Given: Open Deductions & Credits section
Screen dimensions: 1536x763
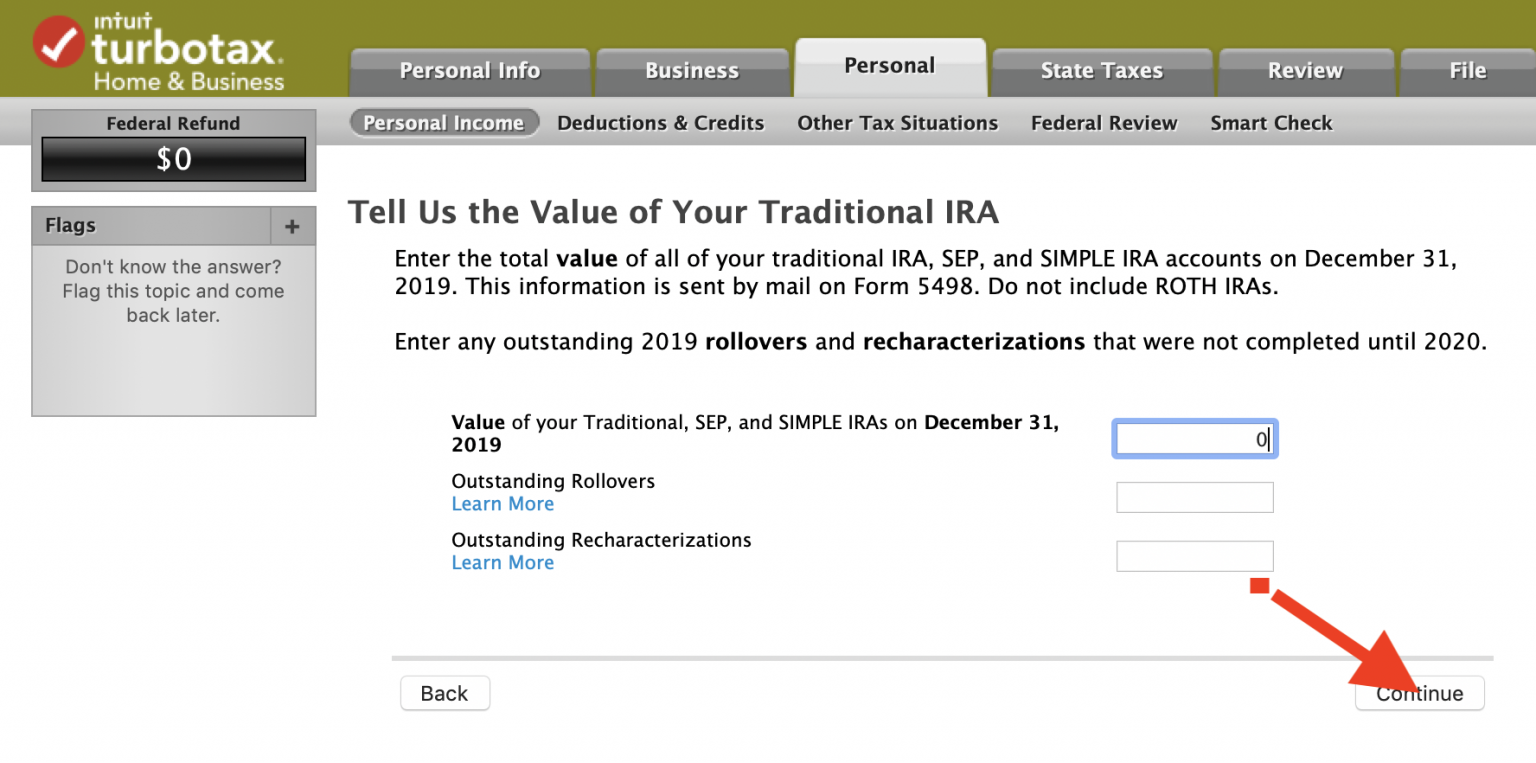Looking at the screenshot, I should point(660,123).
